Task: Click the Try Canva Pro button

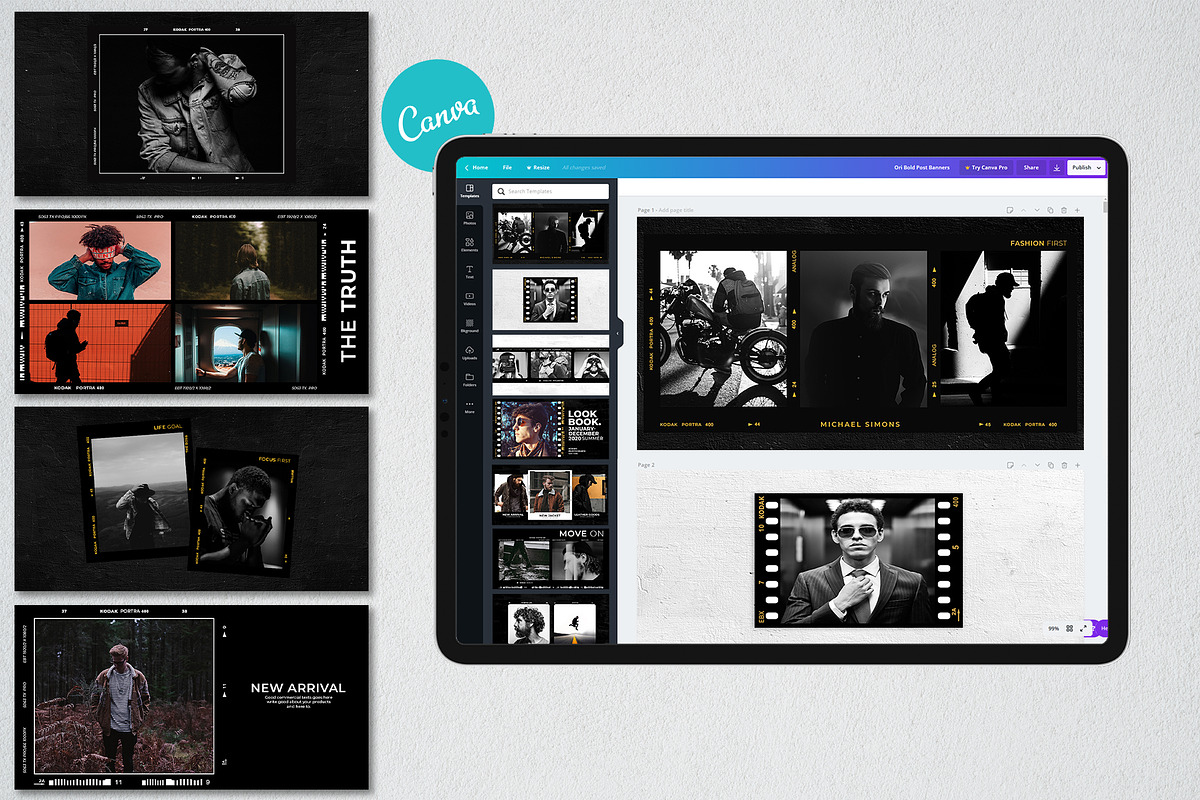Action: (985, 168)
